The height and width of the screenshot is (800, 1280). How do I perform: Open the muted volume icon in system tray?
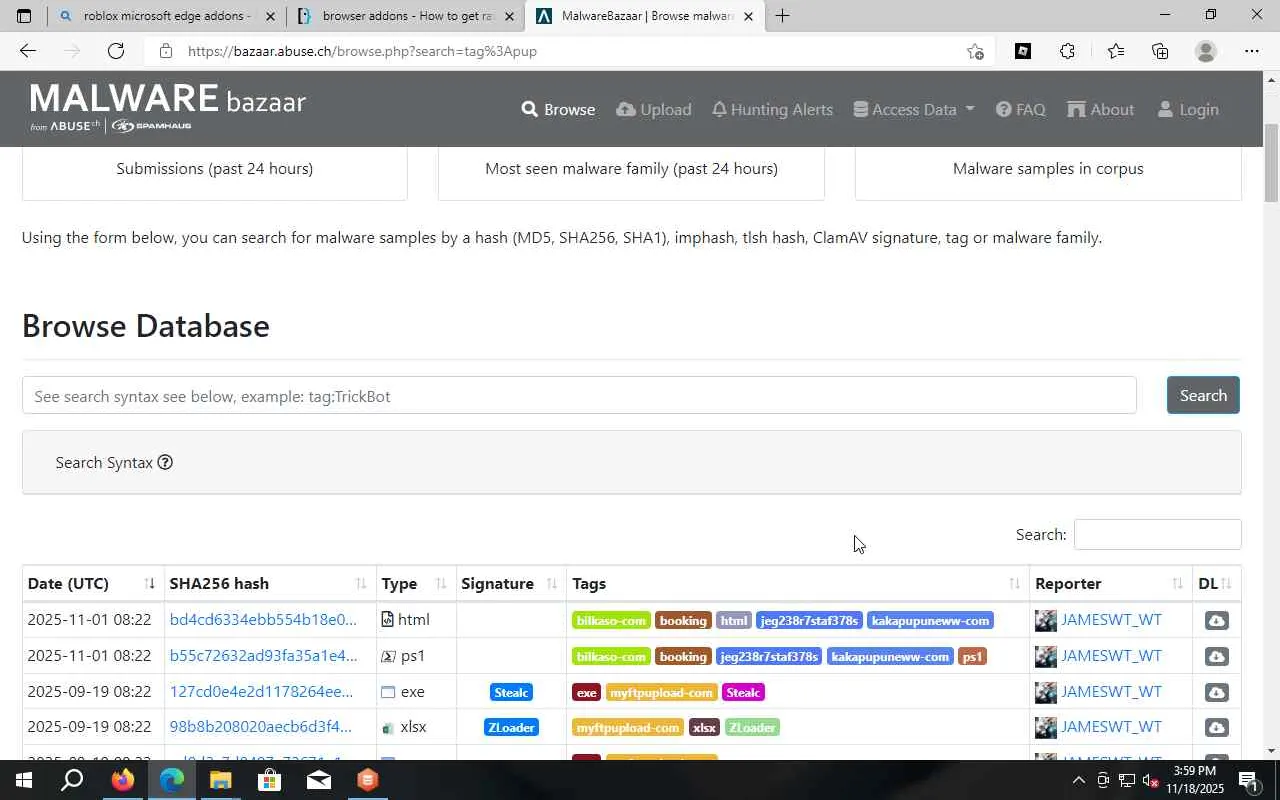[1150, 780]
